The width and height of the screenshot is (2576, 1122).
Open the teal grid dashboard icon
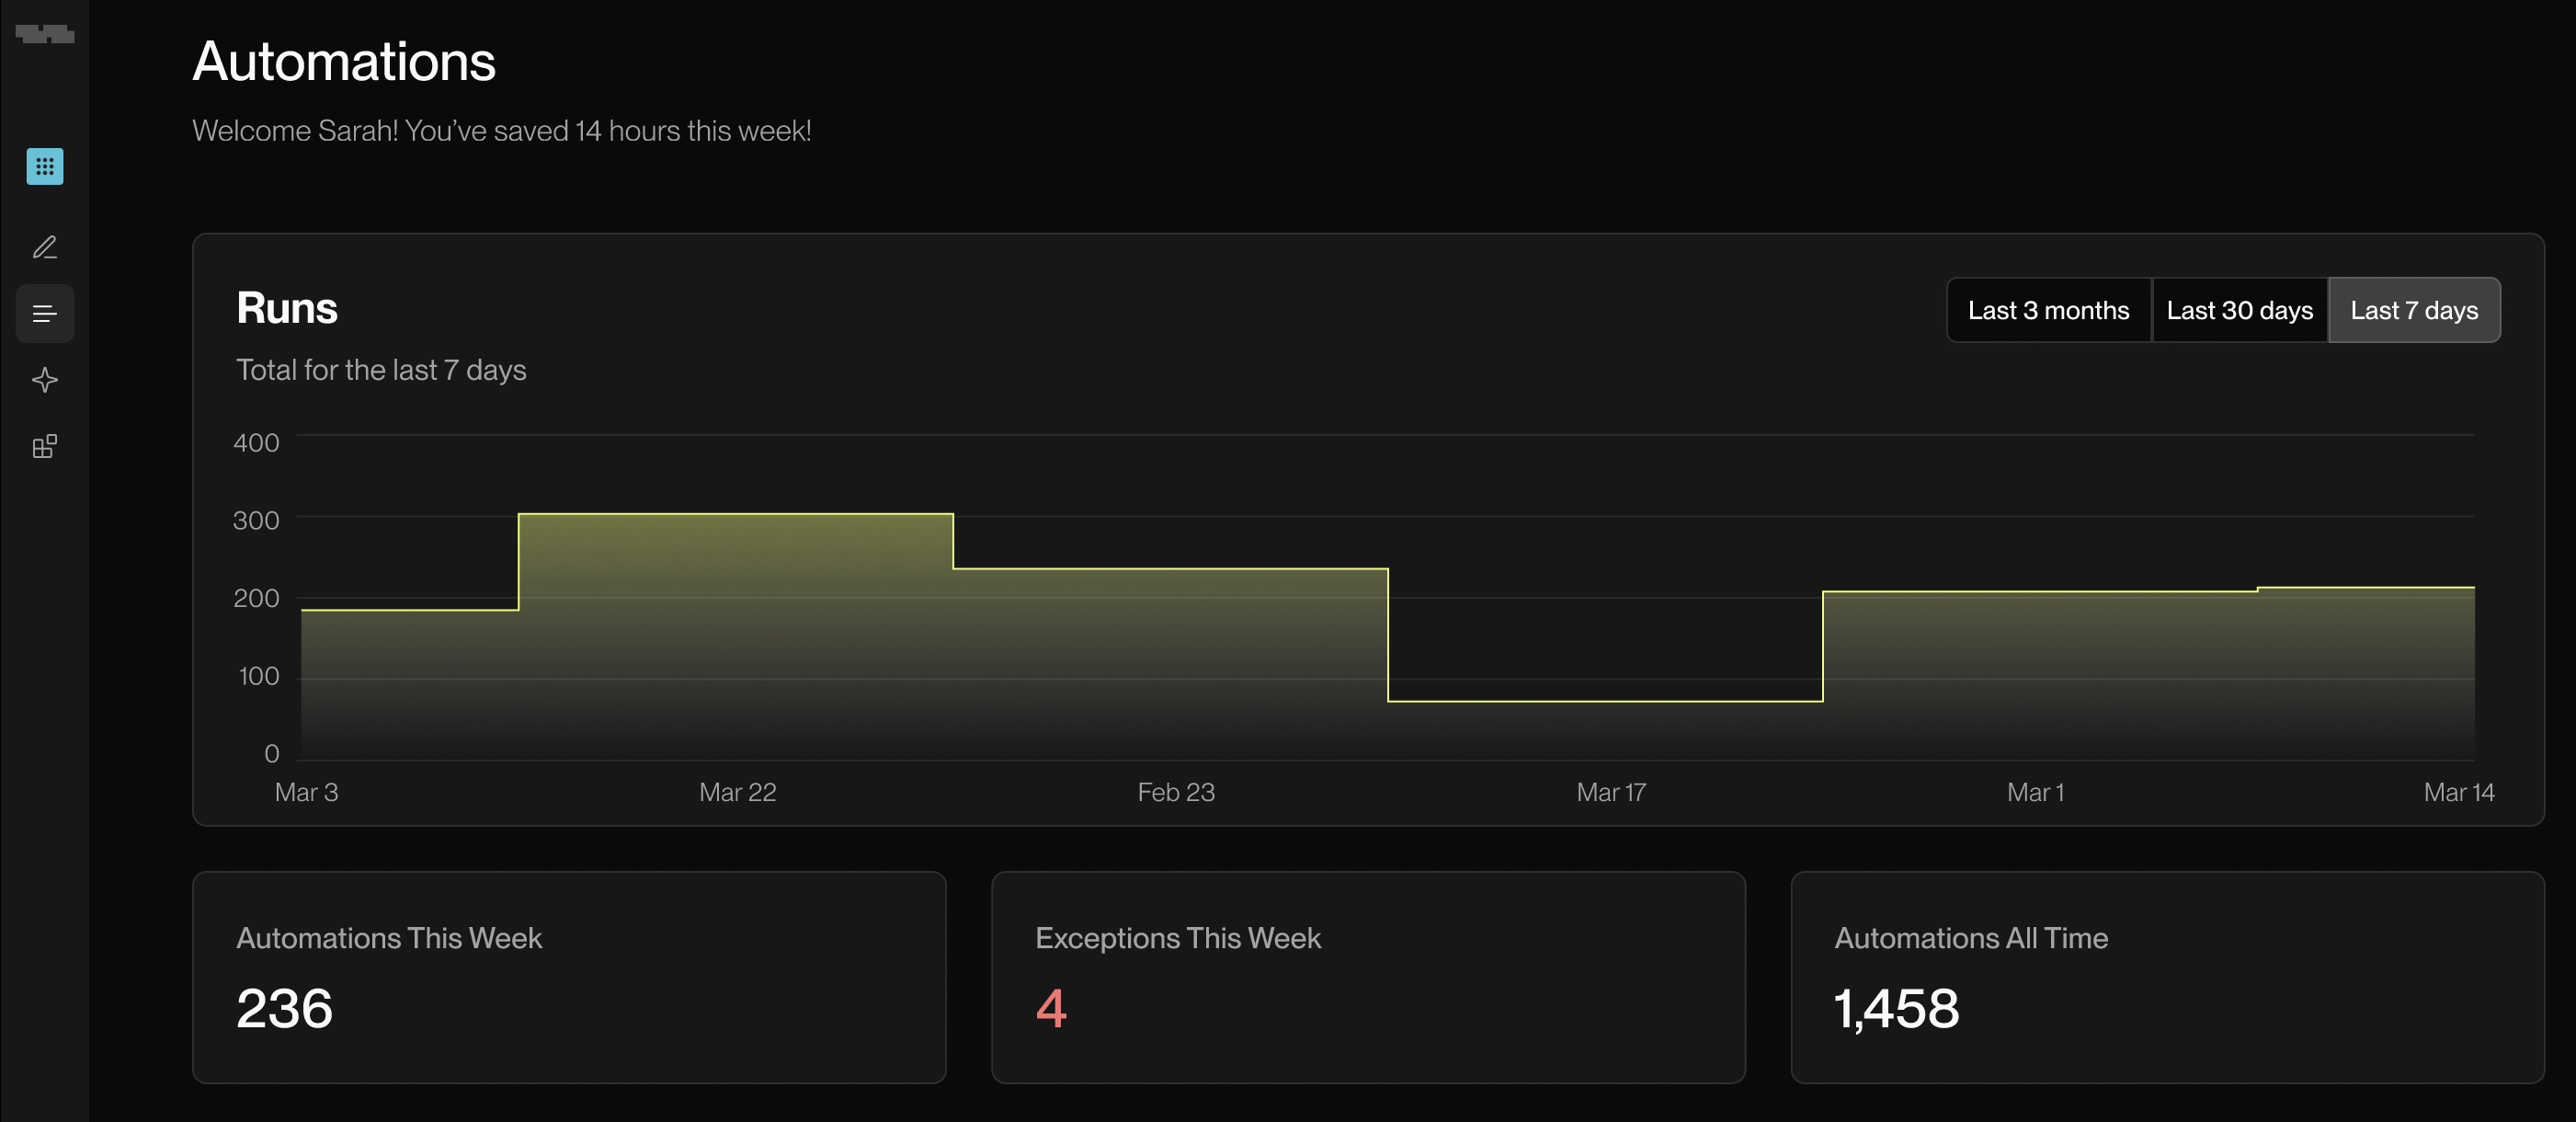click(44, 166)
